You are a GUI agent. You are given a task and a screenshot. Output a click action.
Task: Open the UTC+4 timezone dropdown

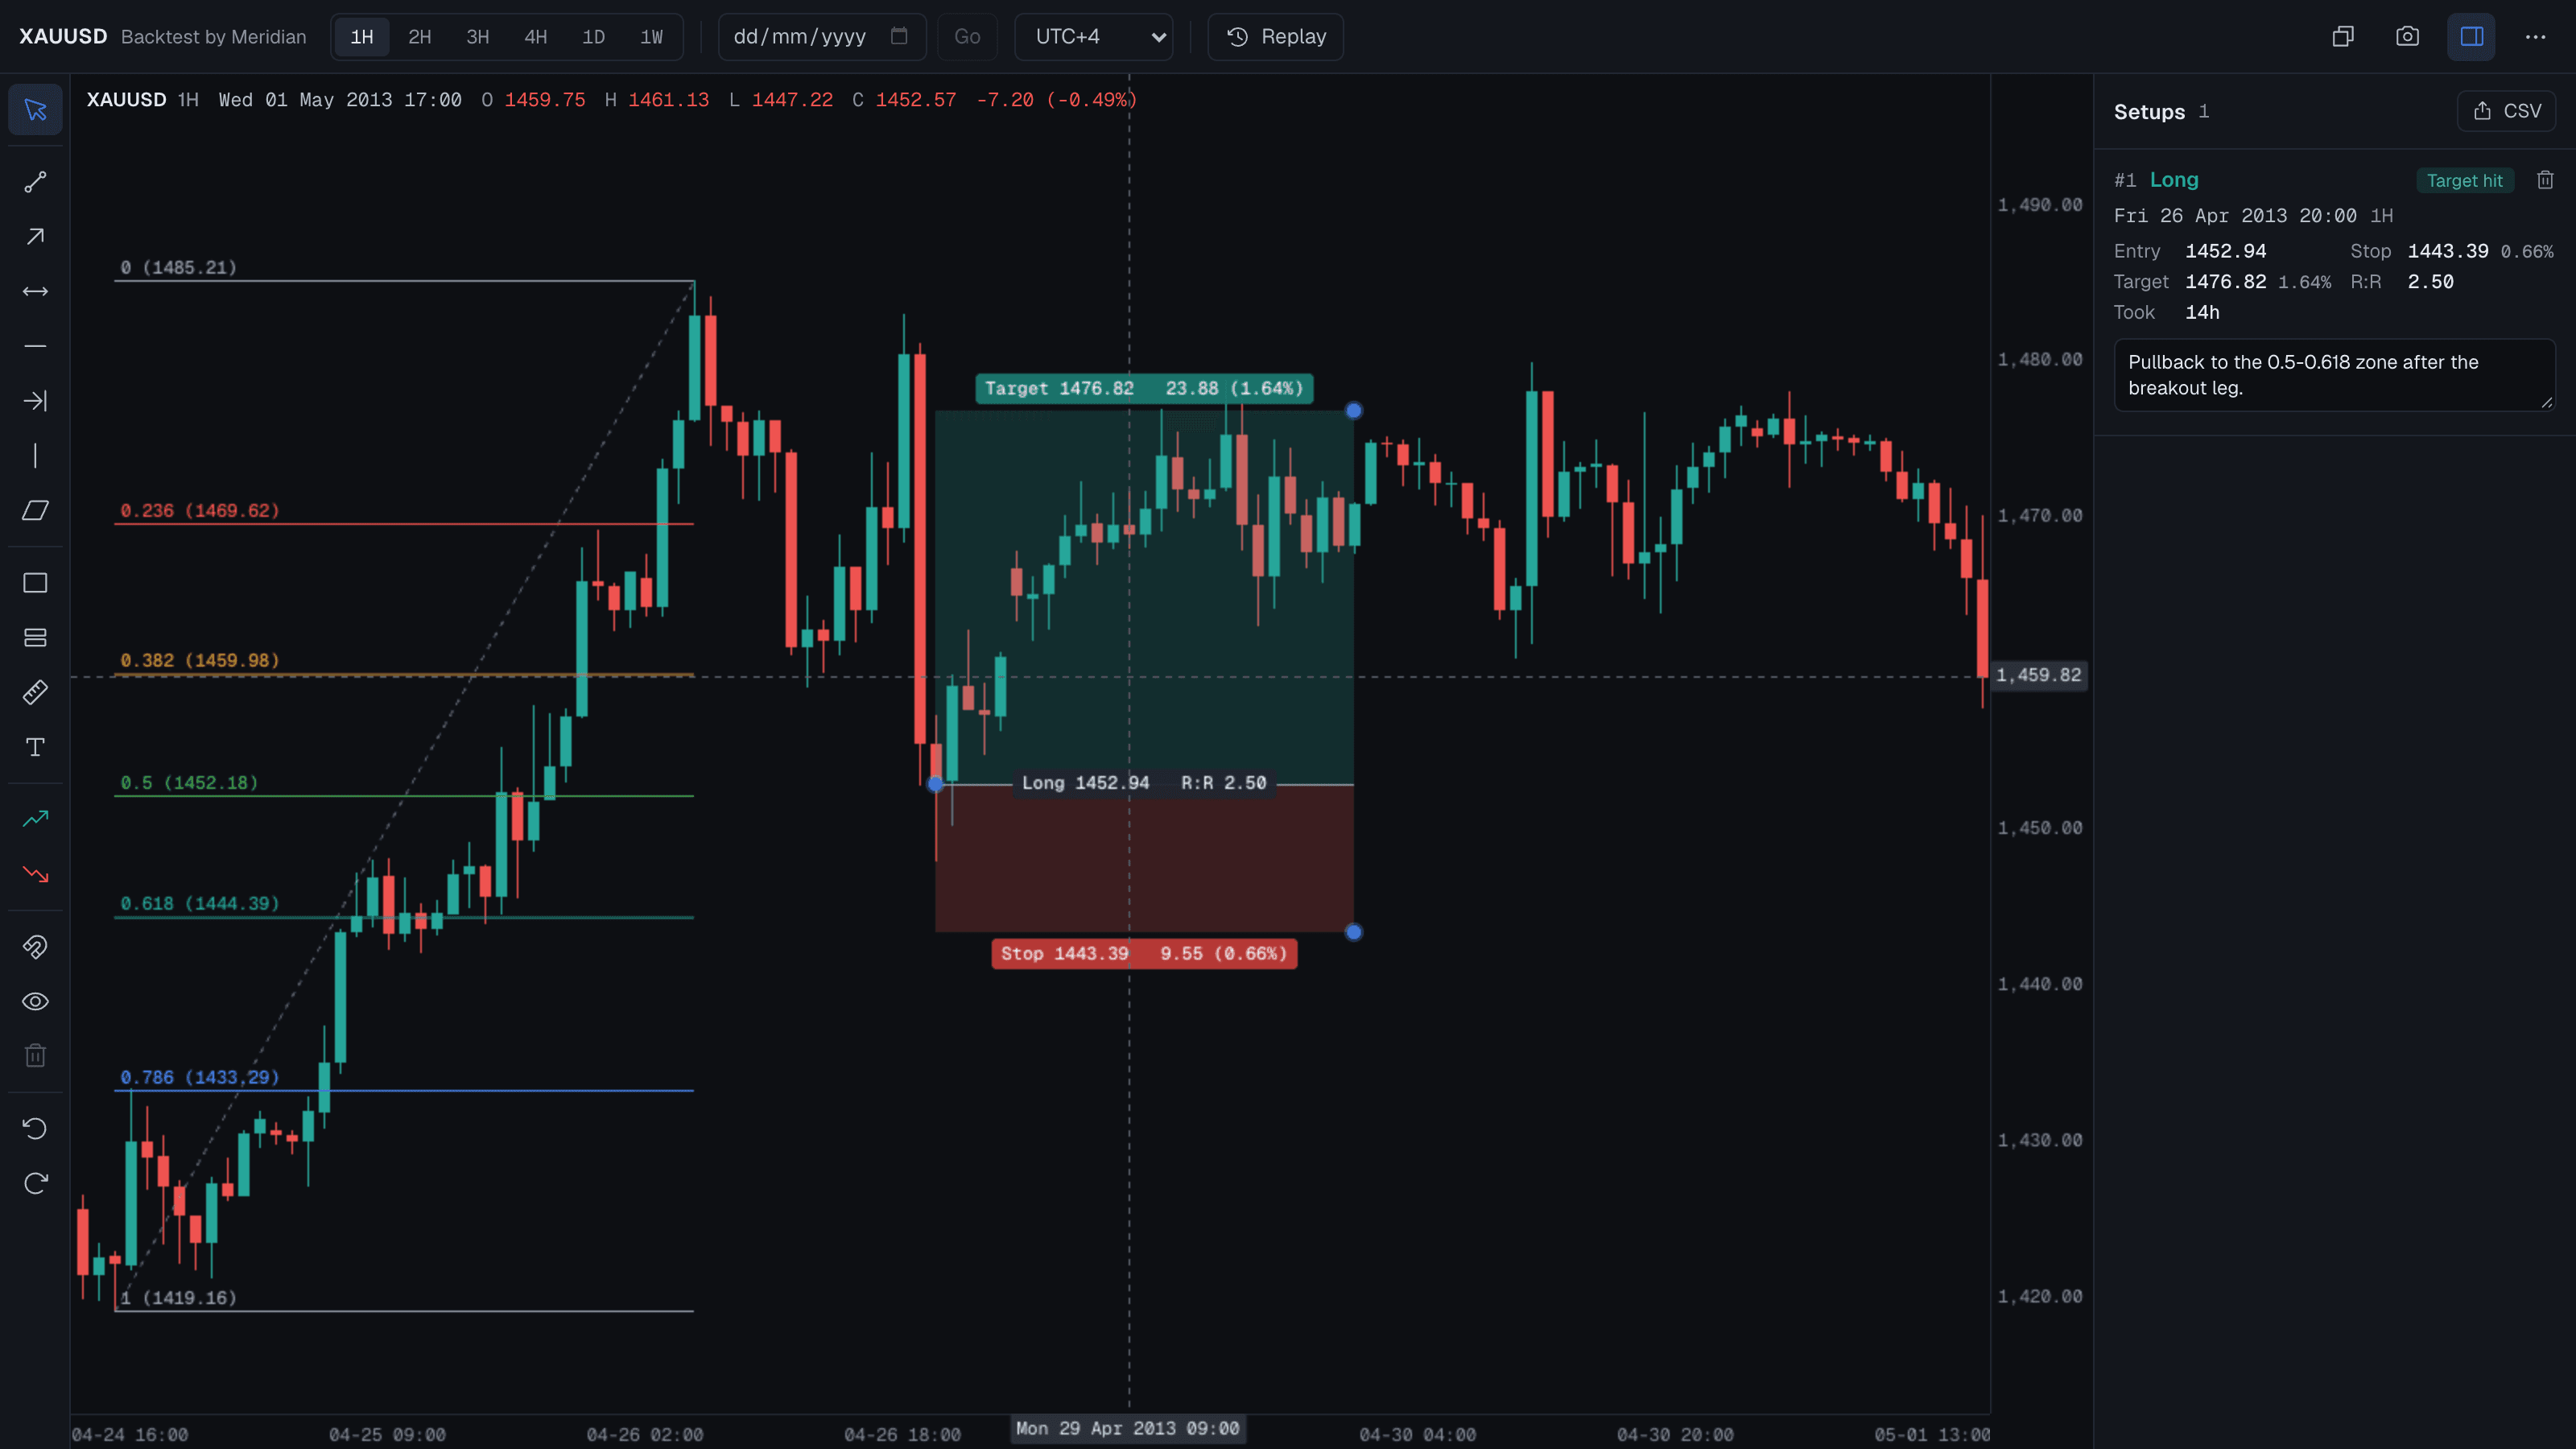[1094, 37]
